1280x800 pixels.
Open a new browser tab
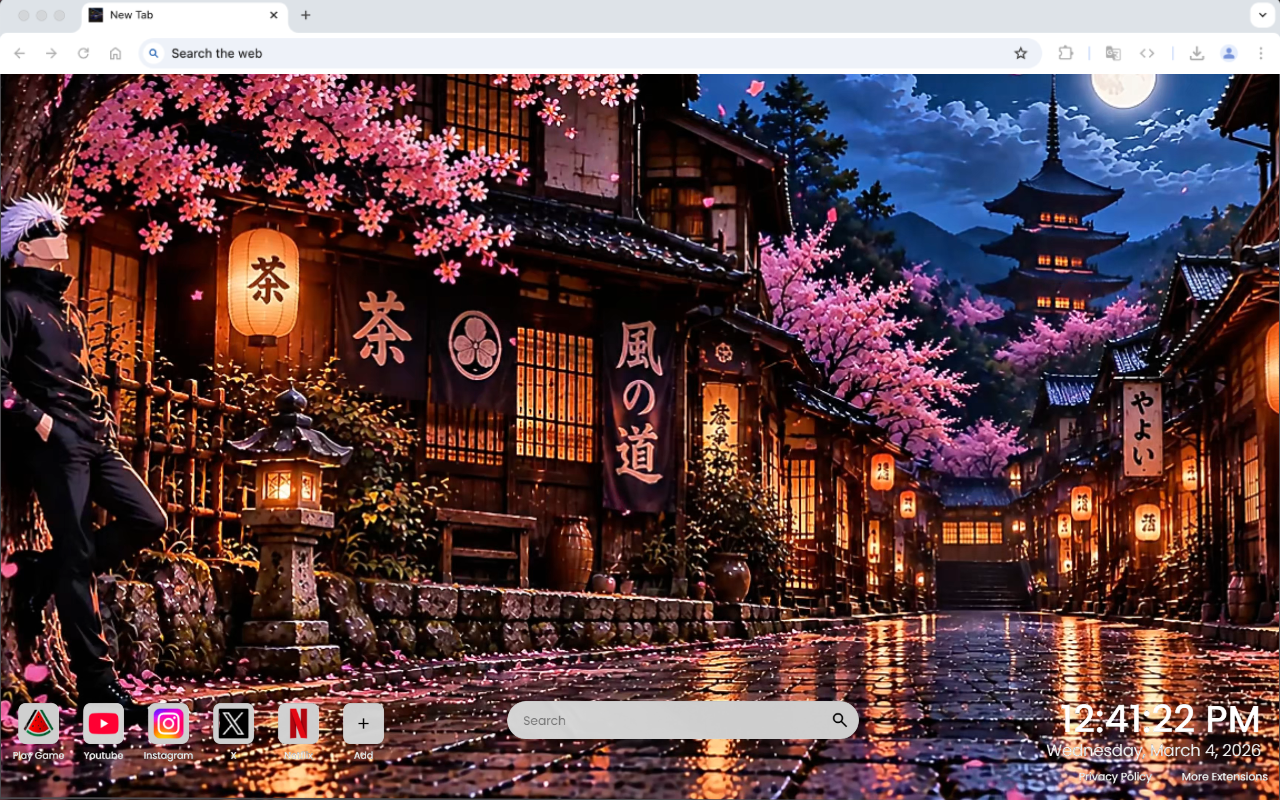click(306, 15)
